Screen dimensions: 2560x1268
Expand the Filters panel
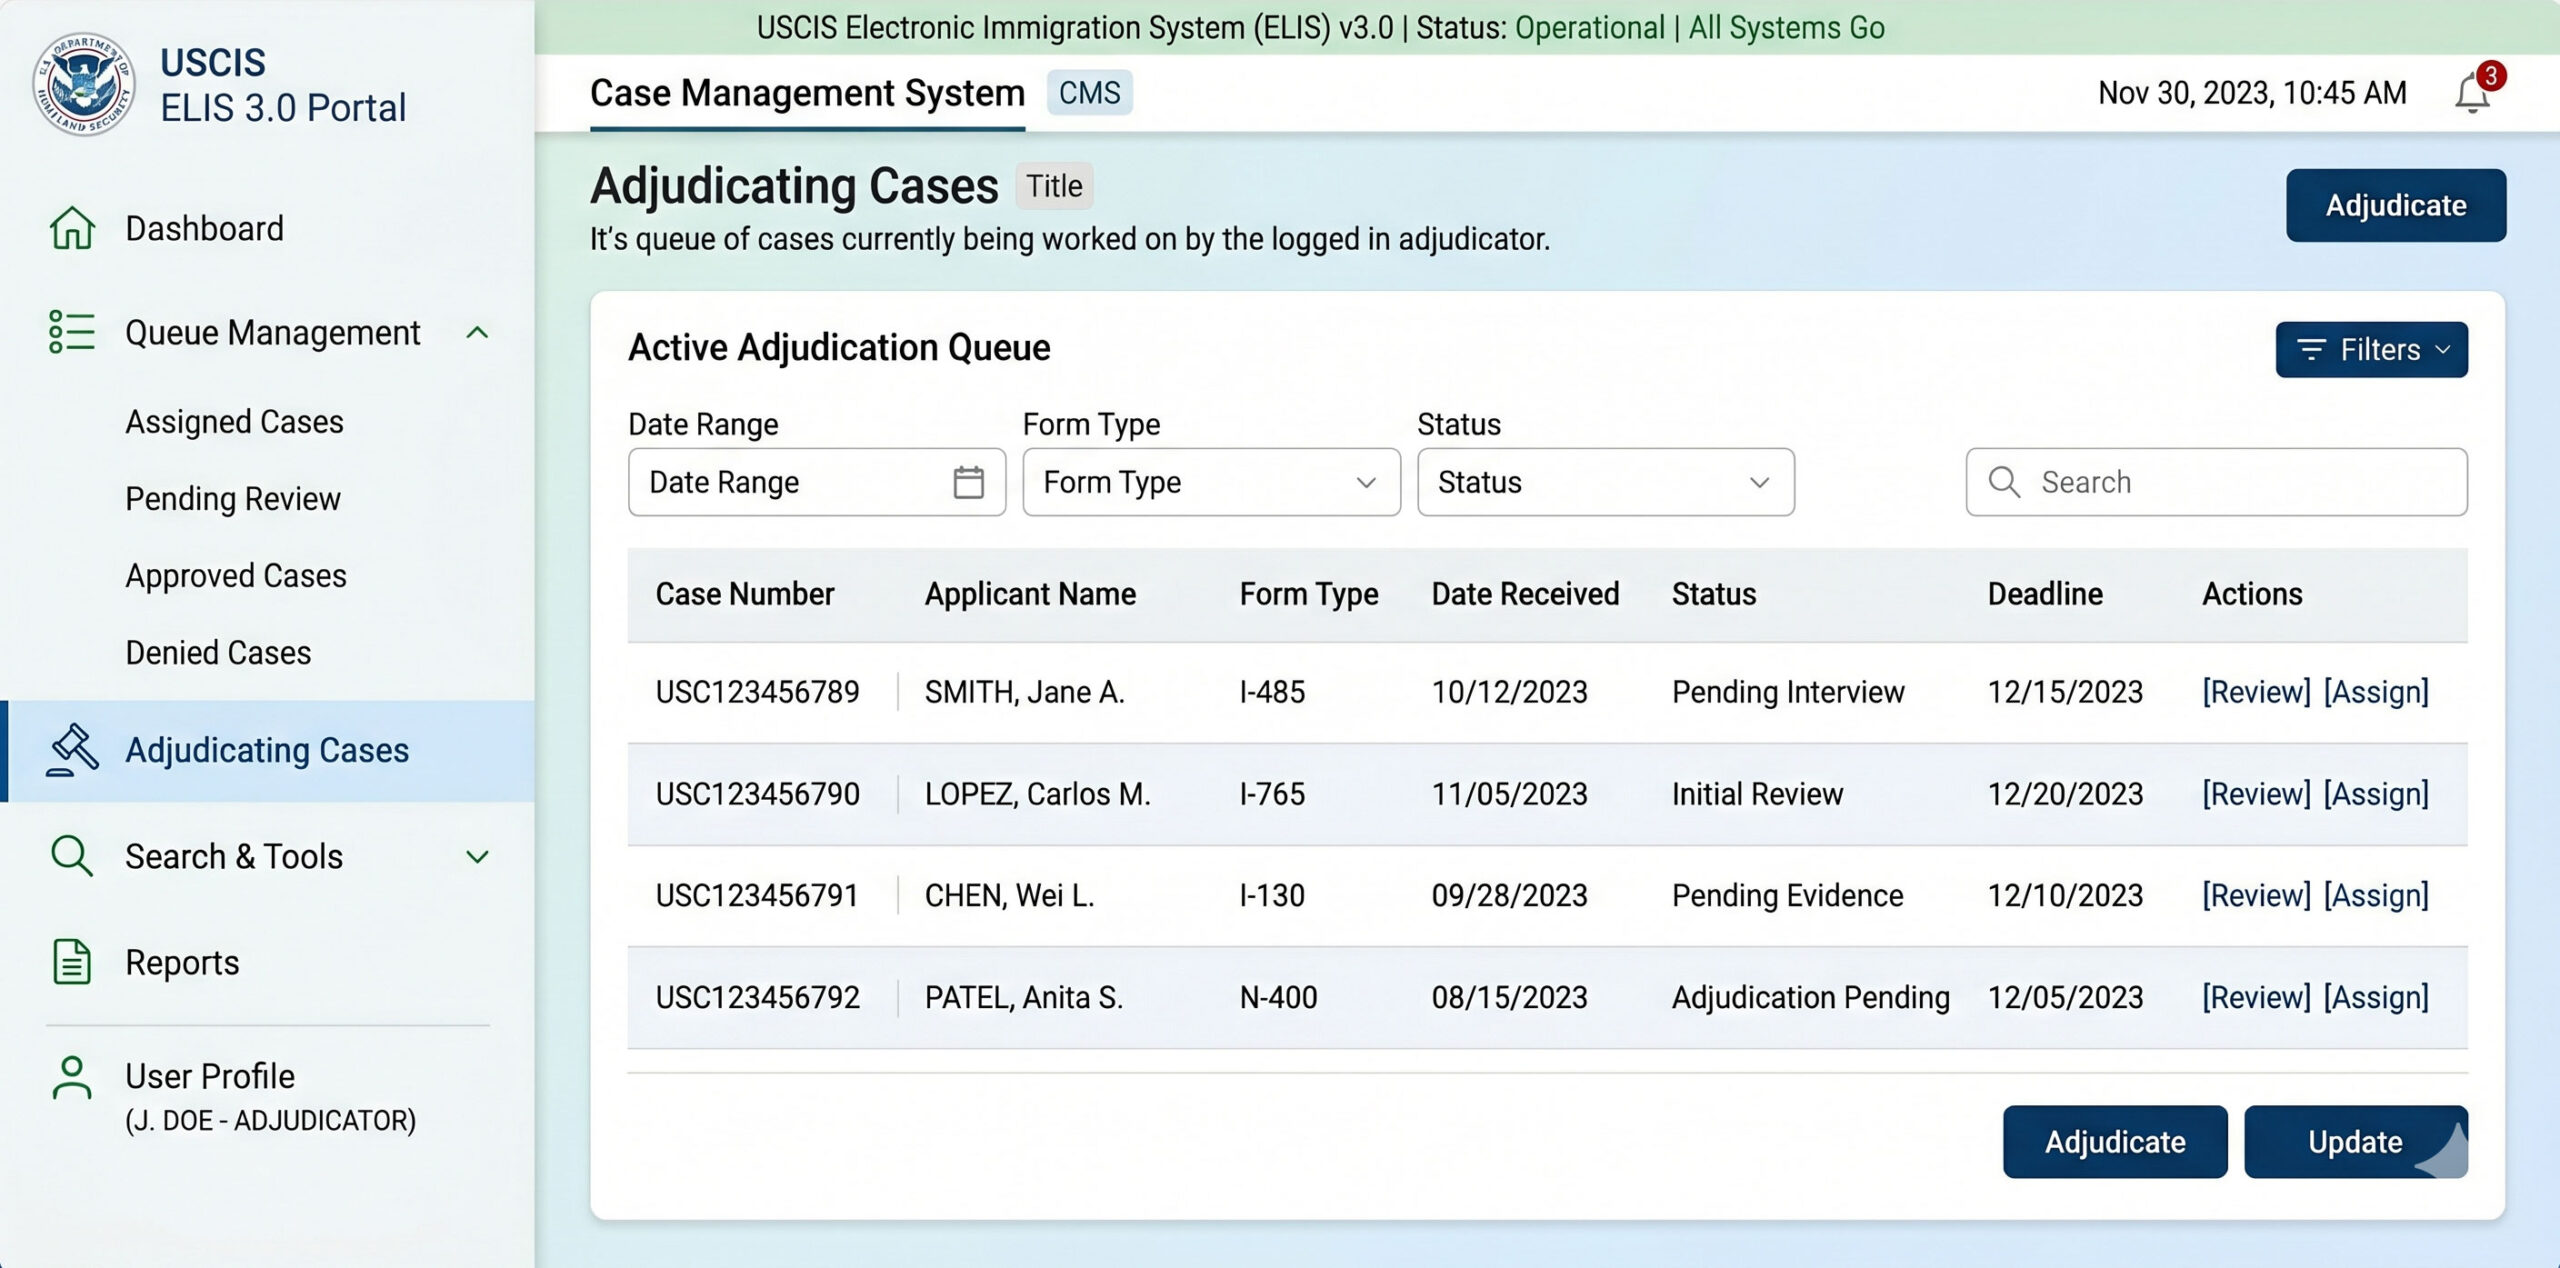(2372, 349)
